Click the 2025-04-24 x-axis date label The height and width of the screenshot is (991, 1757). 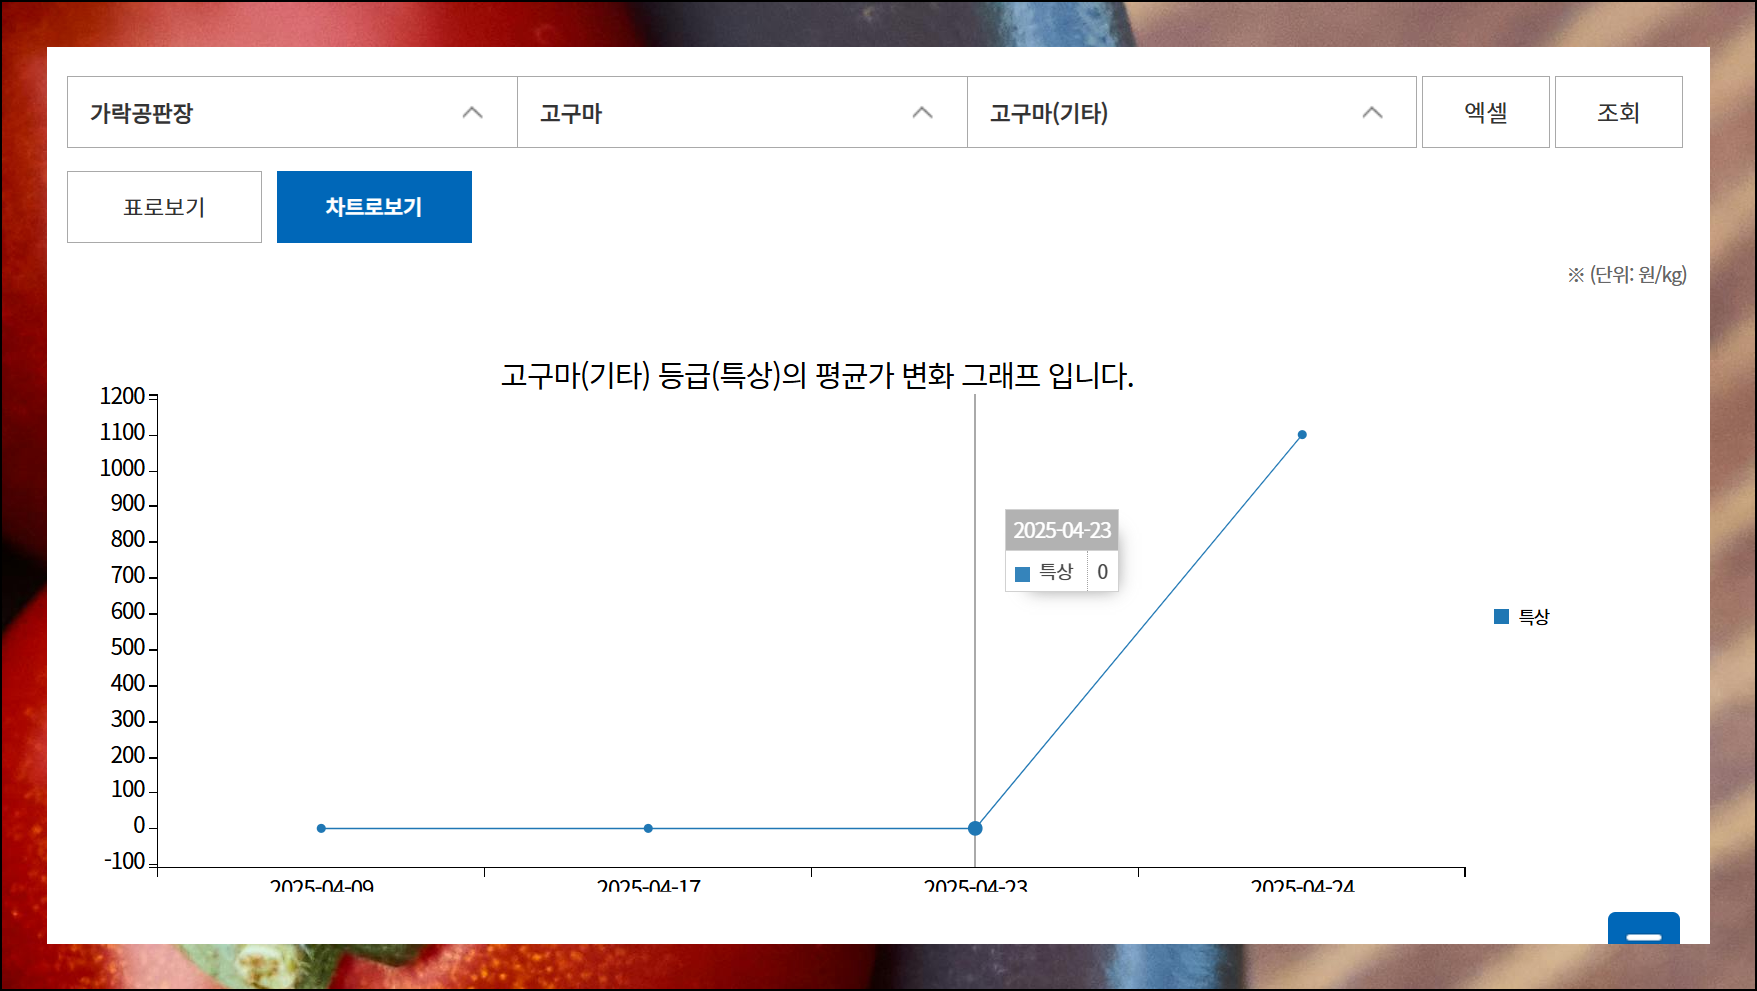(1303, 886)
